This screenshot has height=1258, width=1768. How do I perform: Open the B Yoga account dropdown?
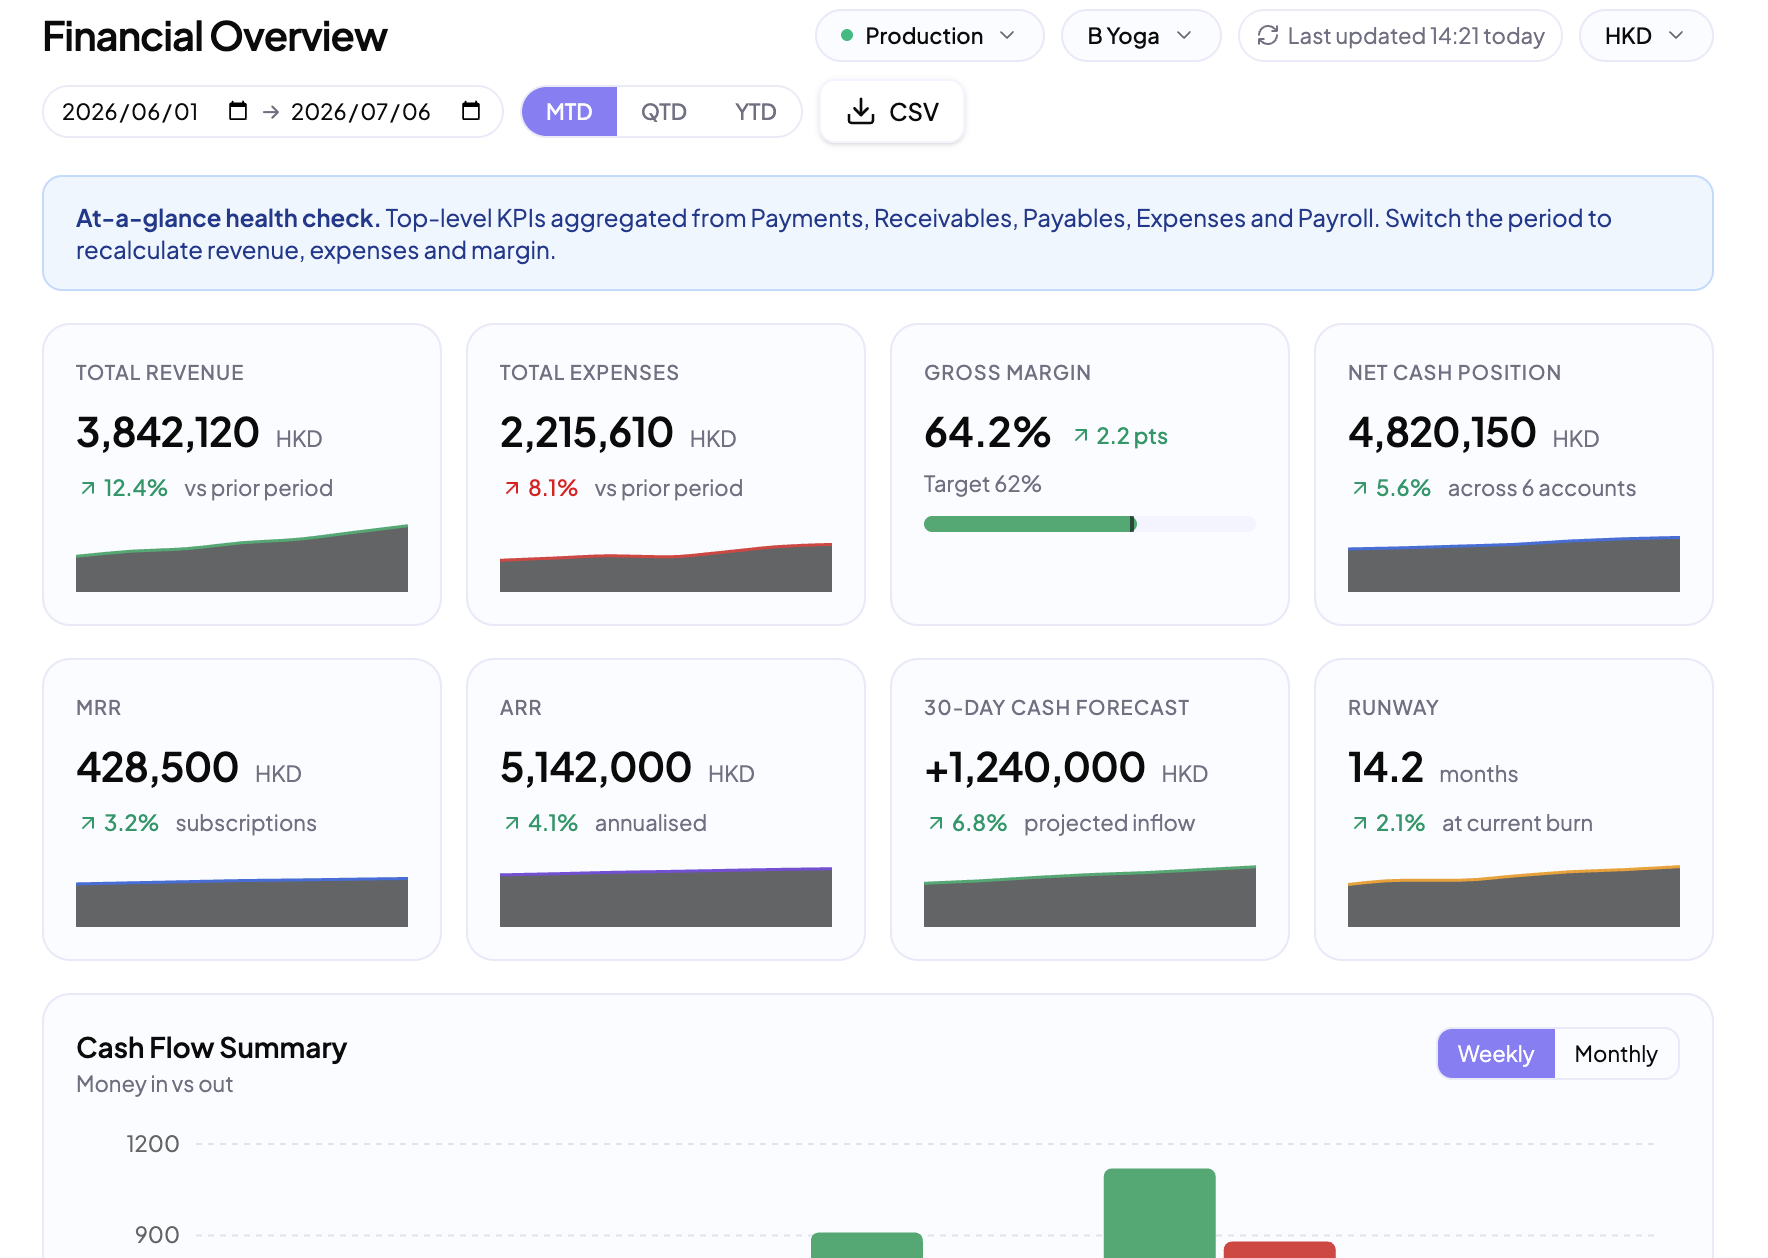coord(1141,36)
